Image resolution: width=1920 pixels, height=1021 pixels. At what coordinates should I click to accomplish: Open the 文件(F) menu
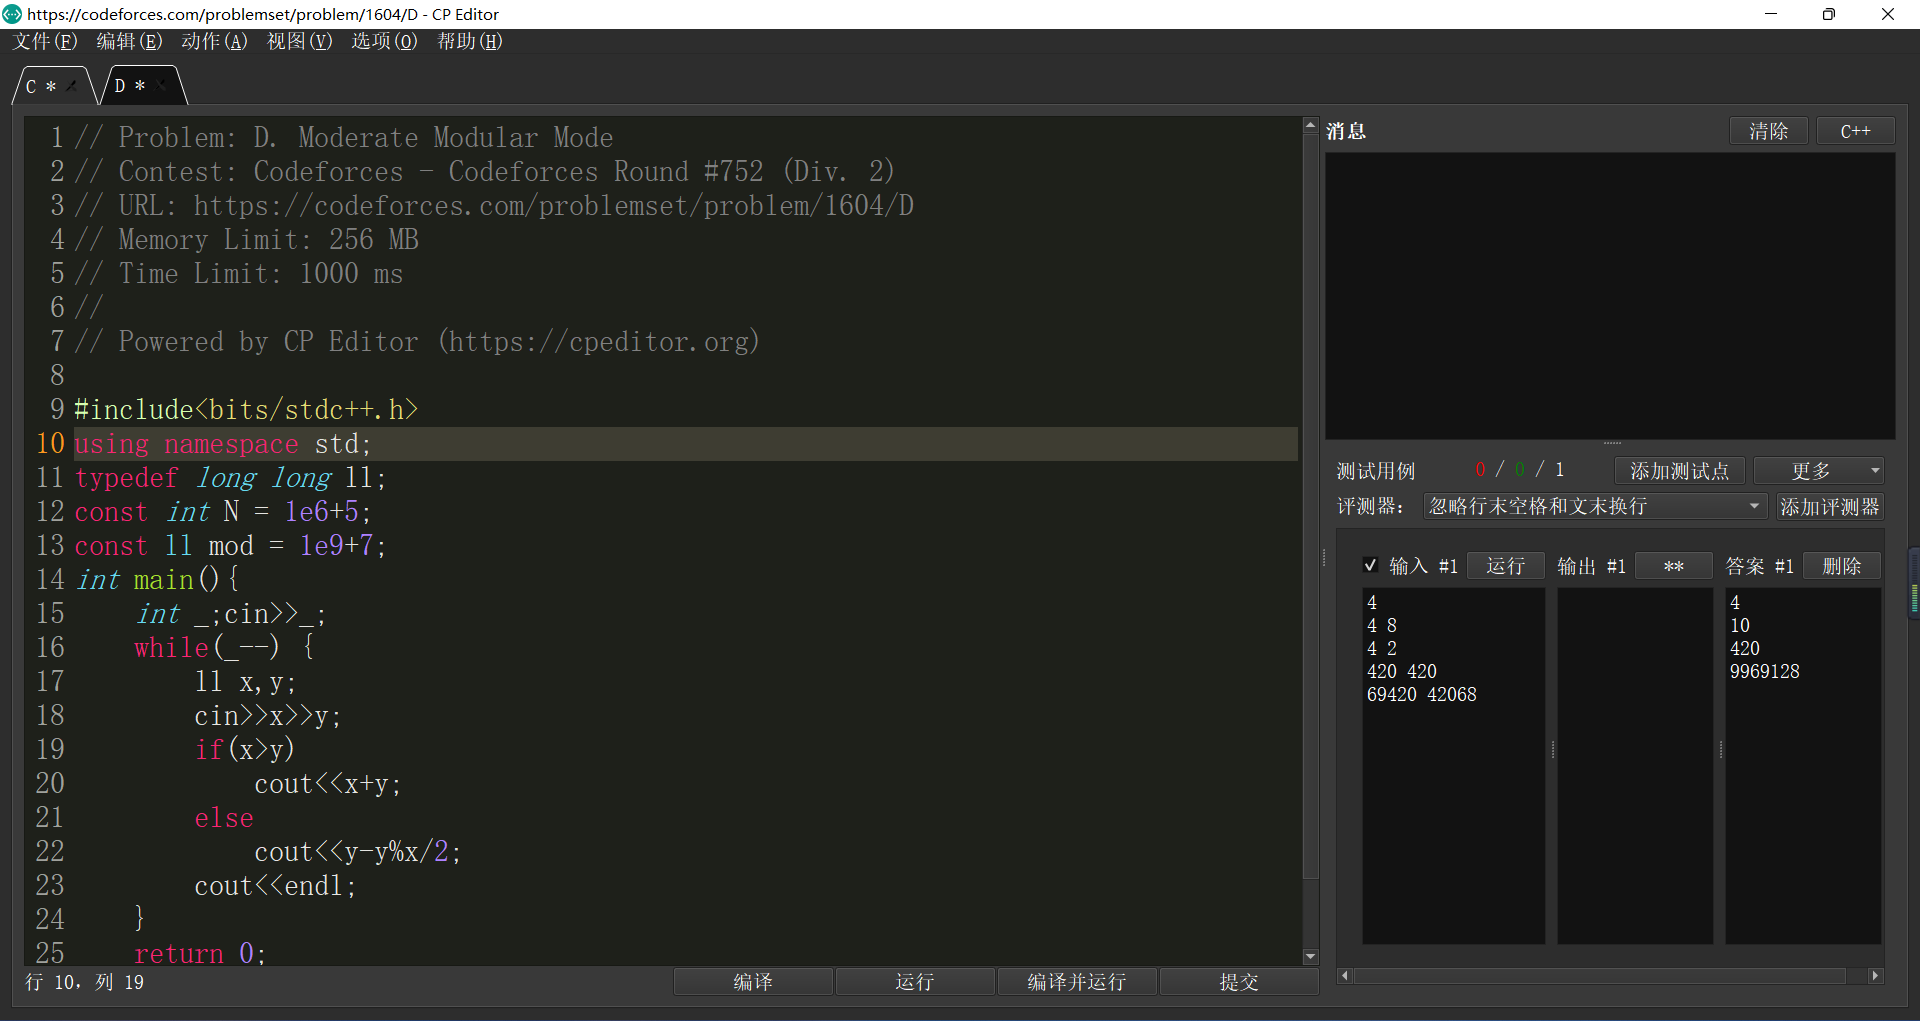(45, 41)
